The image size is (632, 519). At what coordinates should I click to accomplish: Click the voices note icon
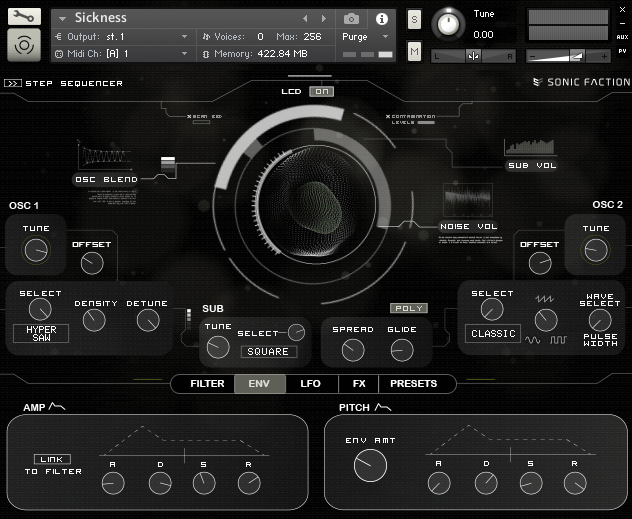tap(206, 37)
